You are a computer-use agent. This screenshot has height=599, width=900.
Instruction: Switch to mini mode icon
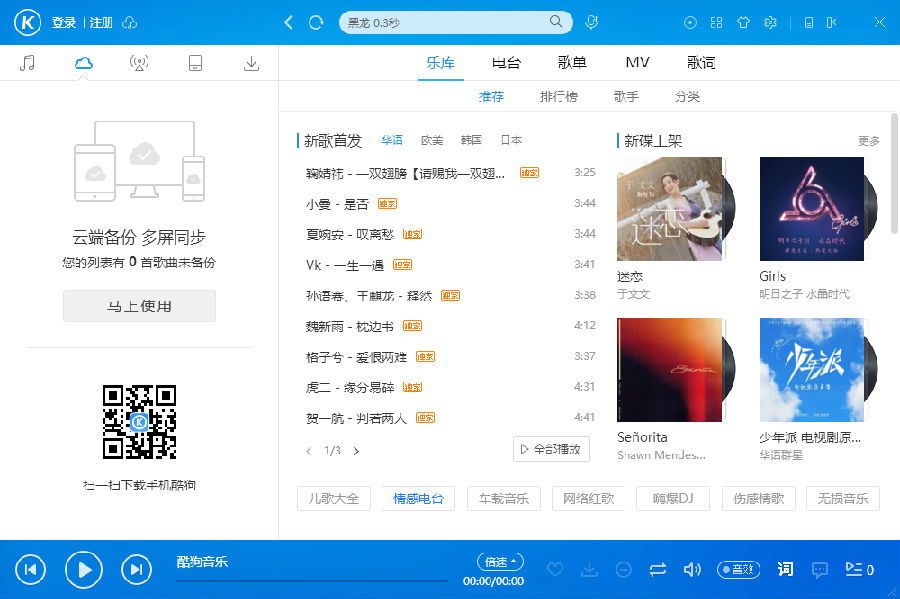[831, 23]
